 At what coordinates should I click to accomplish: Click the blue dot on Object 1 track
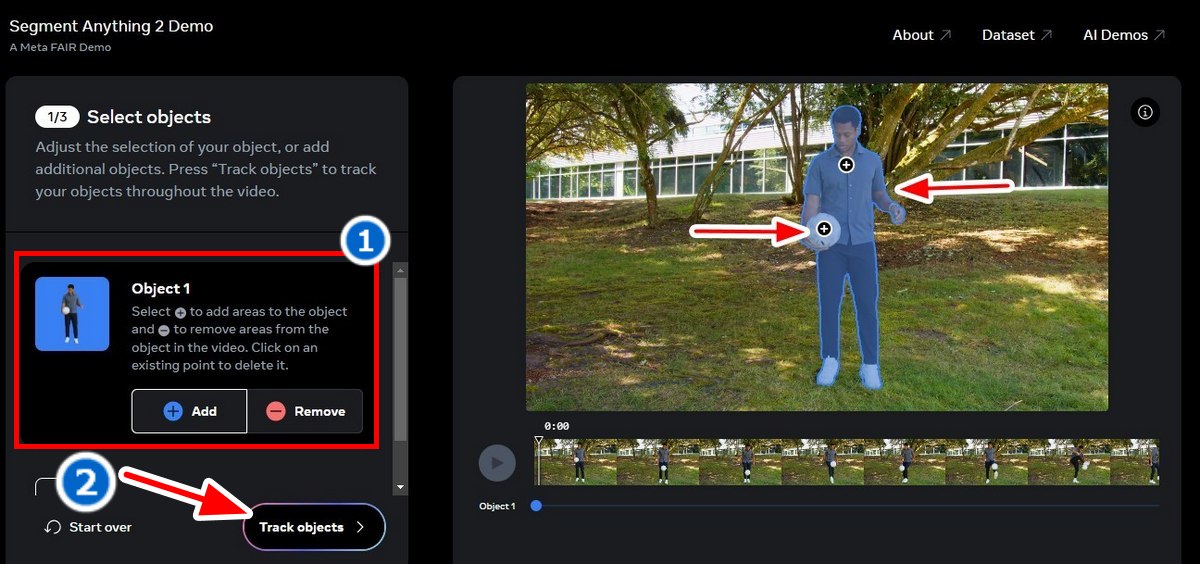(x=536, y=506)
